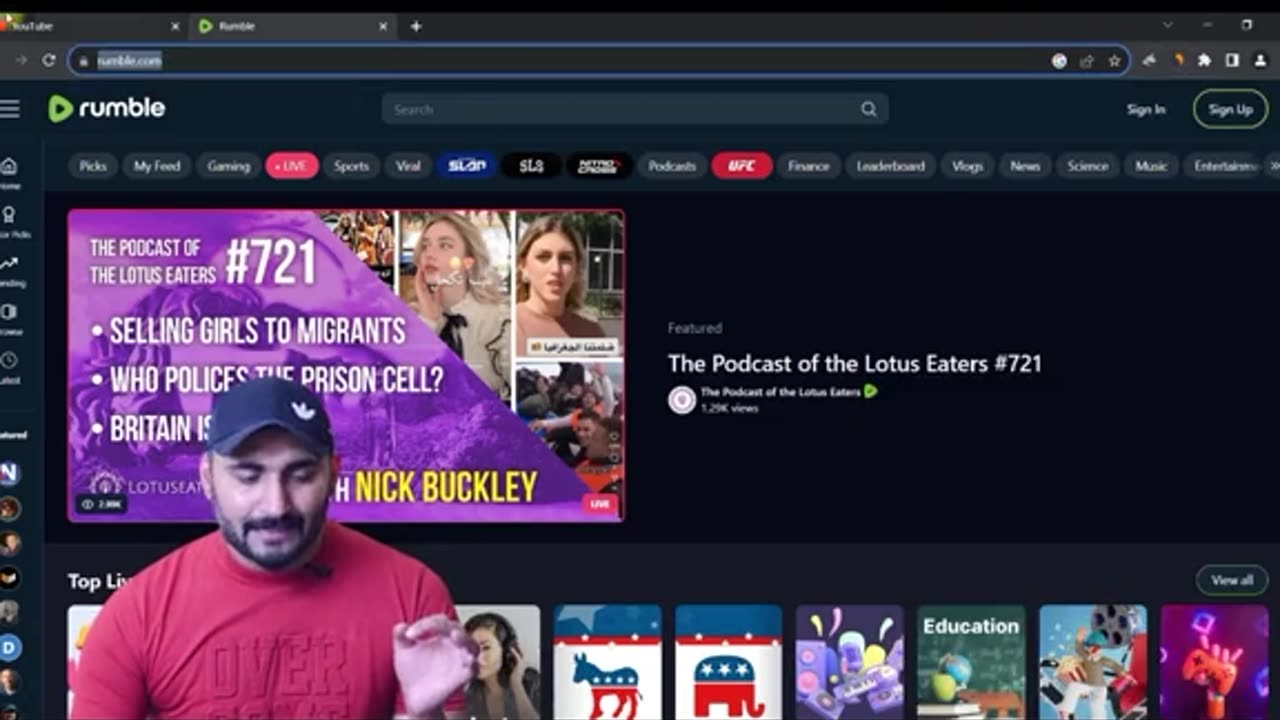Click the browser forward arrow
The image size is (1280, 720).
pos(20,60)
